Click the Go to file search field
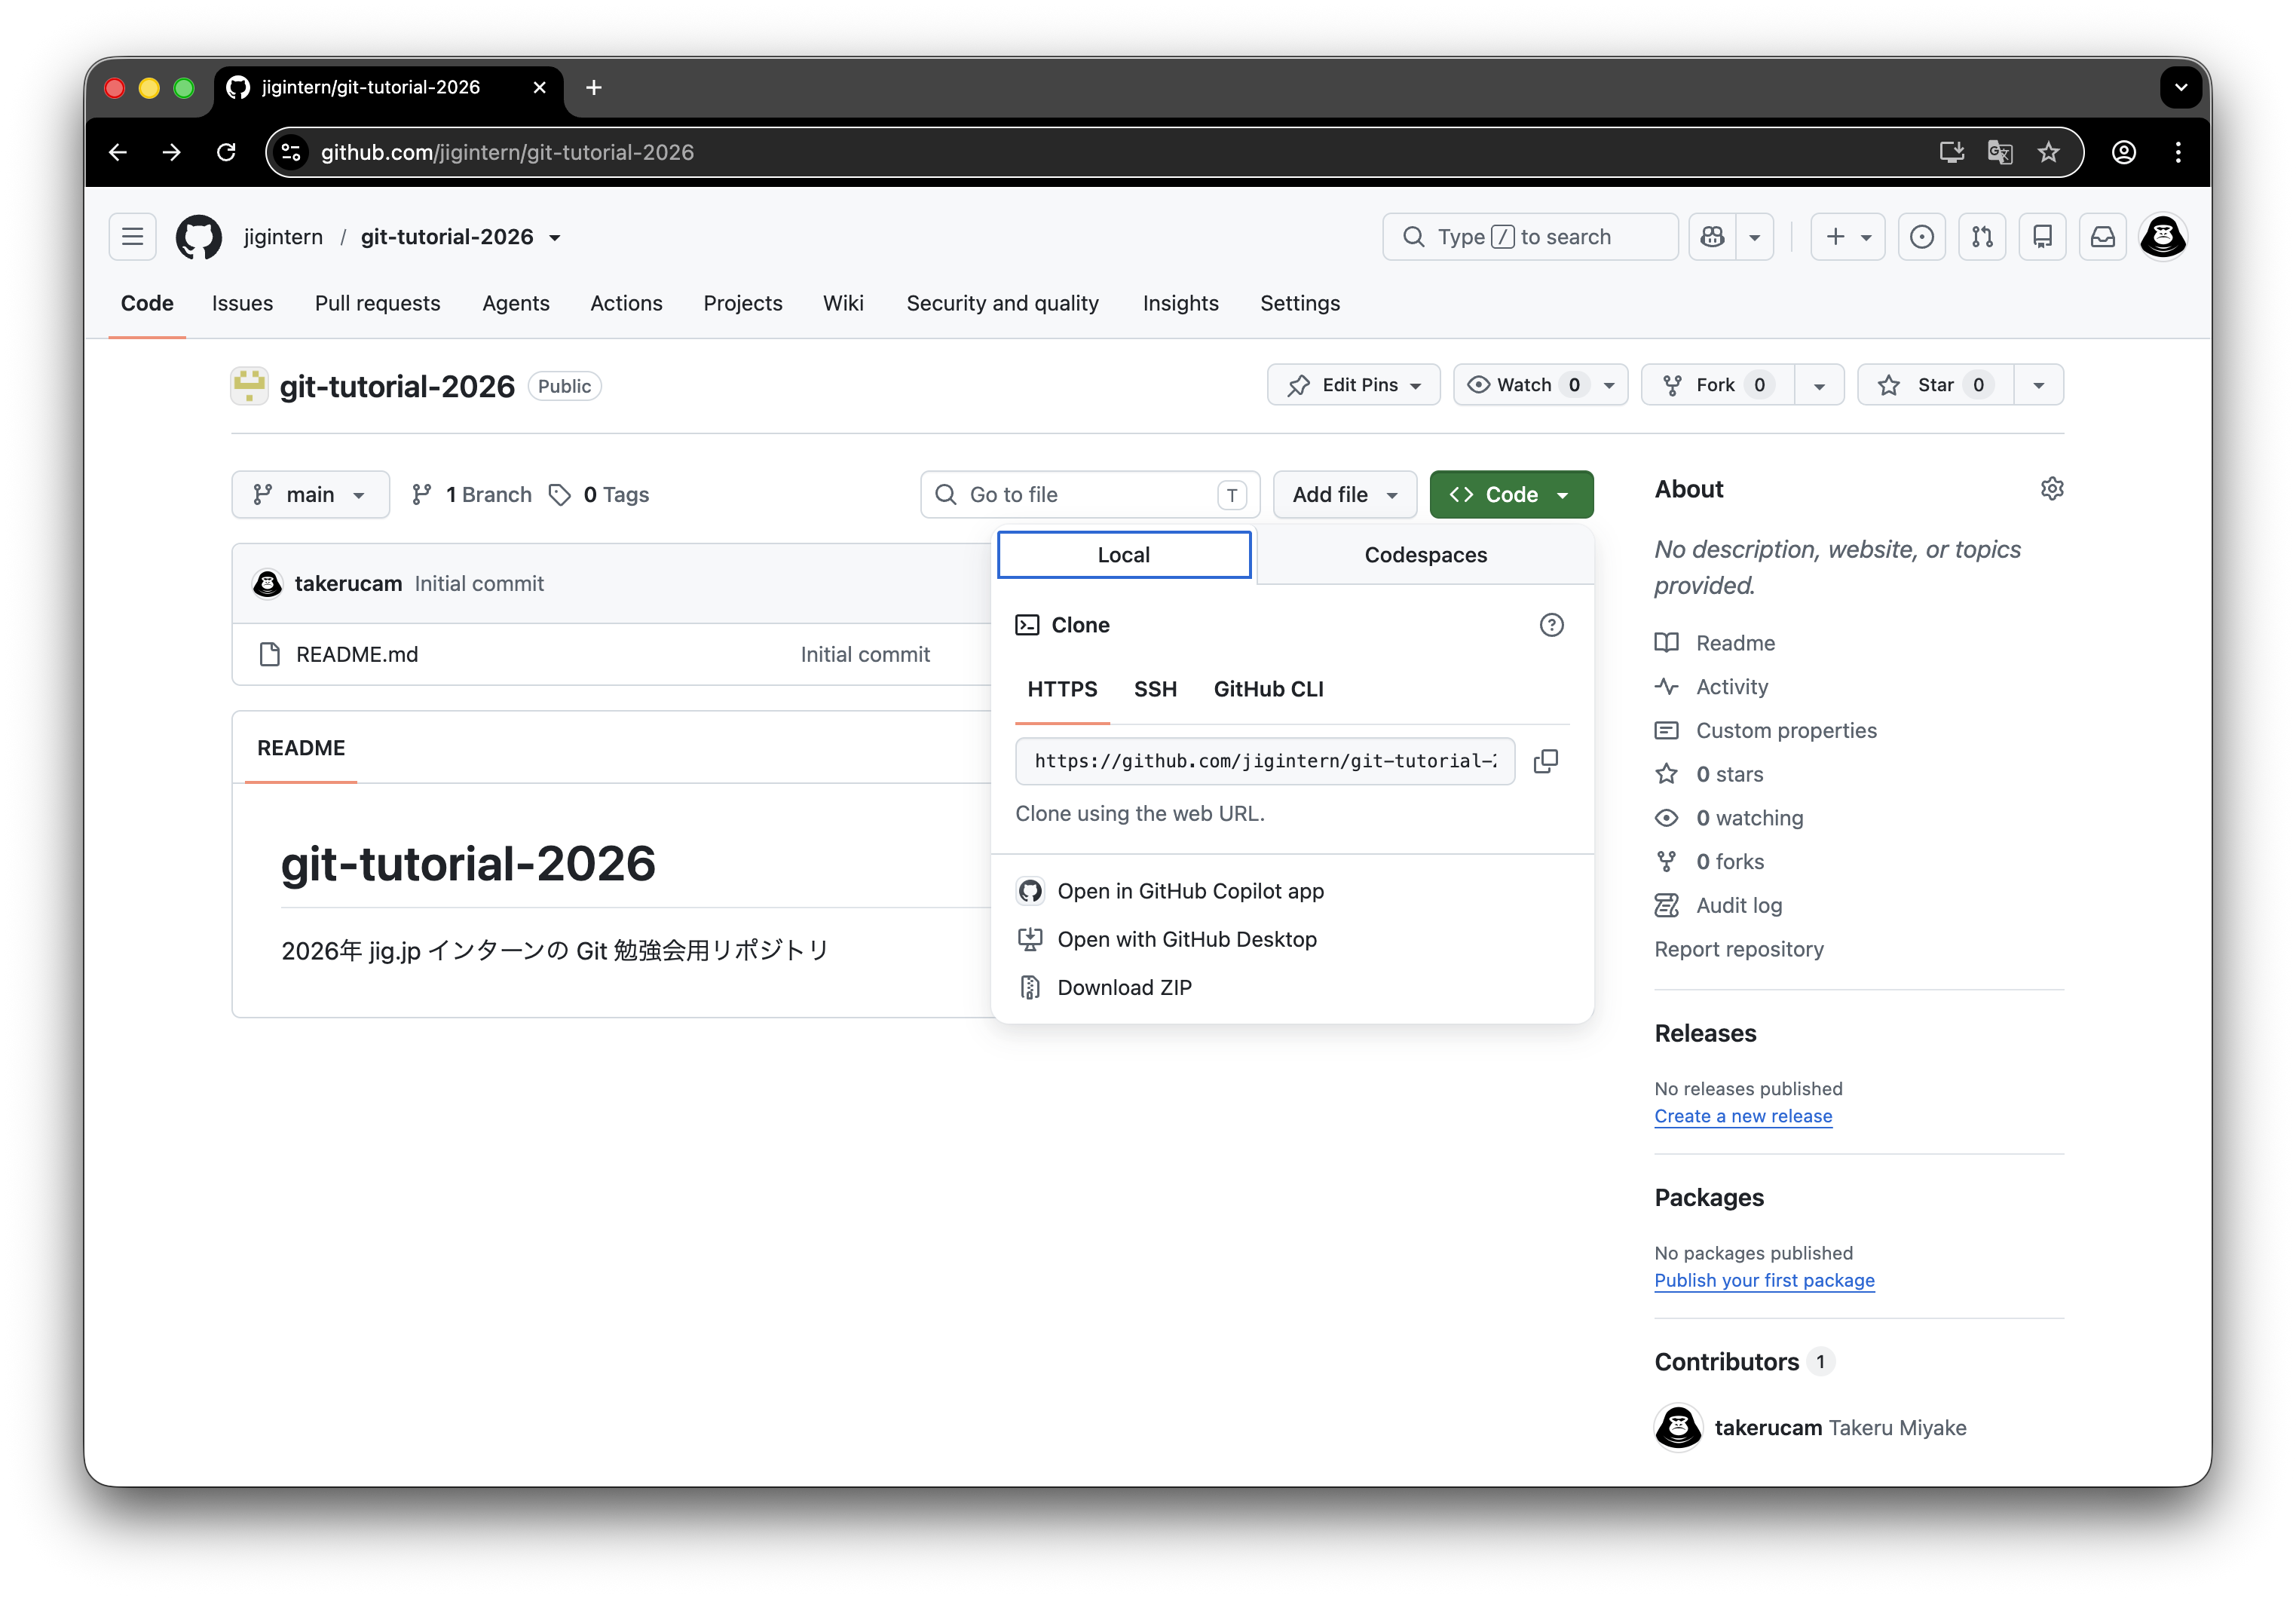Image resolution: width=2296 pixels, height=1598 pixels. 1090,495
